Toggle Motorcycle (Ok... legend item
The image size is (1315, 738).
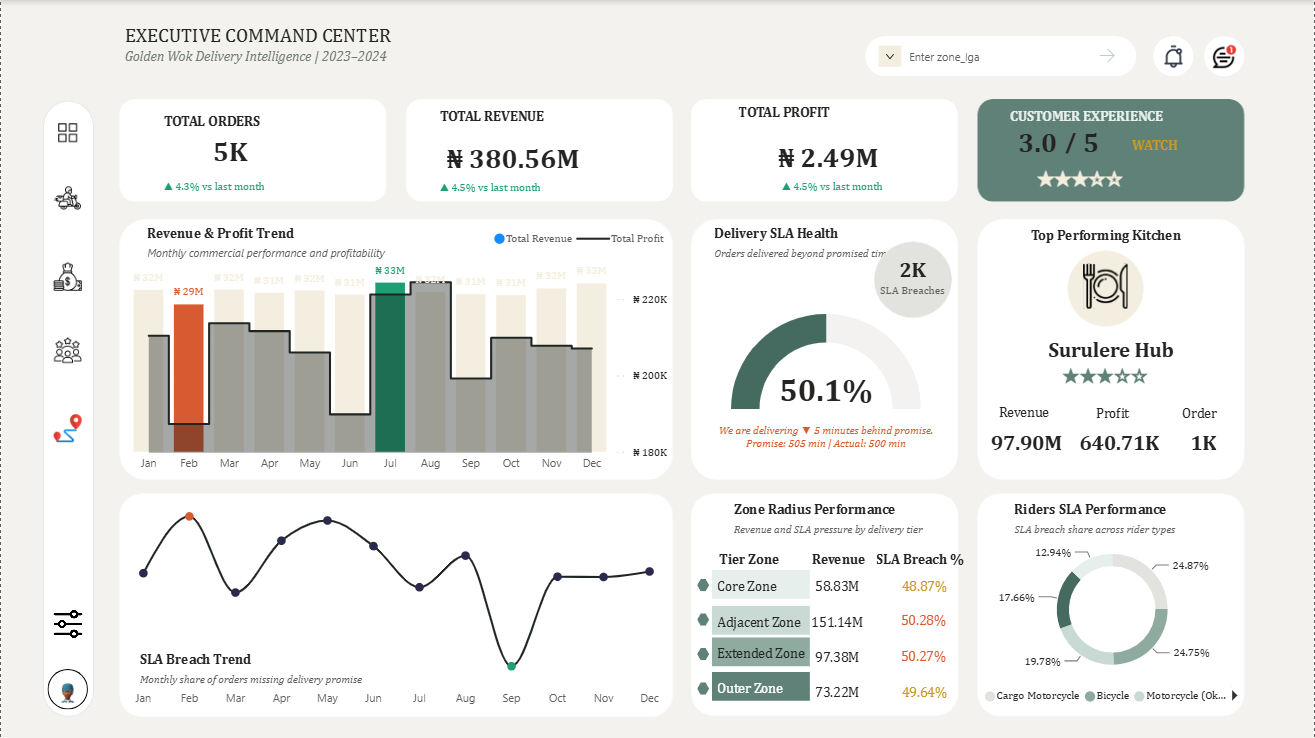click(1180, 695)
